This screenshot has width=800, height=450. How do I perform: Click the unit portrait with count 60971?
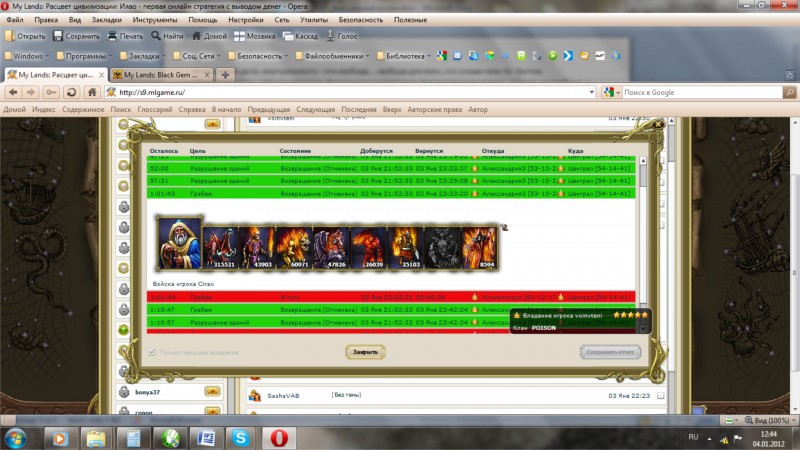pyautogui.click(x=293, y=247)
